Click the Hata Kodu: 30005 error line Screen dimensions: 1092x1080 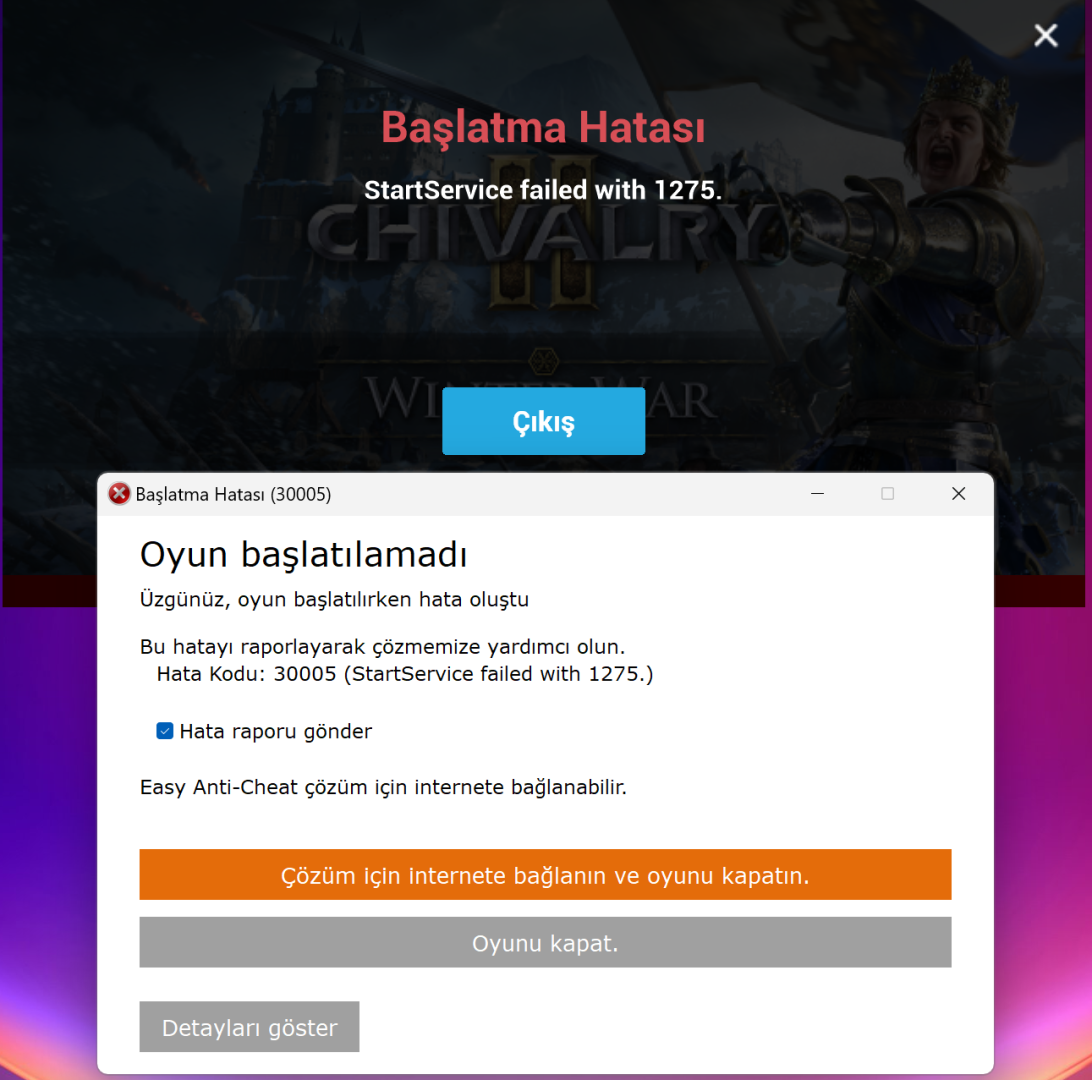pos(405,674)
